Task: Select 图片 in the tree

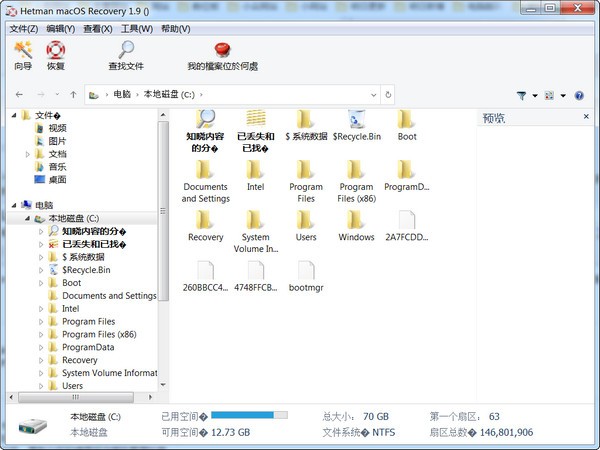Action: tap(57, 141)
